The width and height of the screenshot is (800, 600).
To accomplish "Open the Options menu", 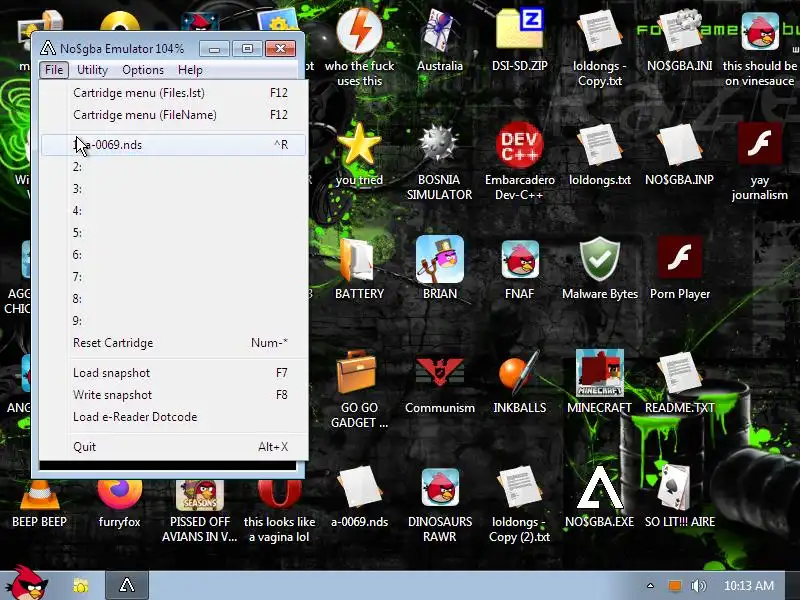I will coord(143,70).
